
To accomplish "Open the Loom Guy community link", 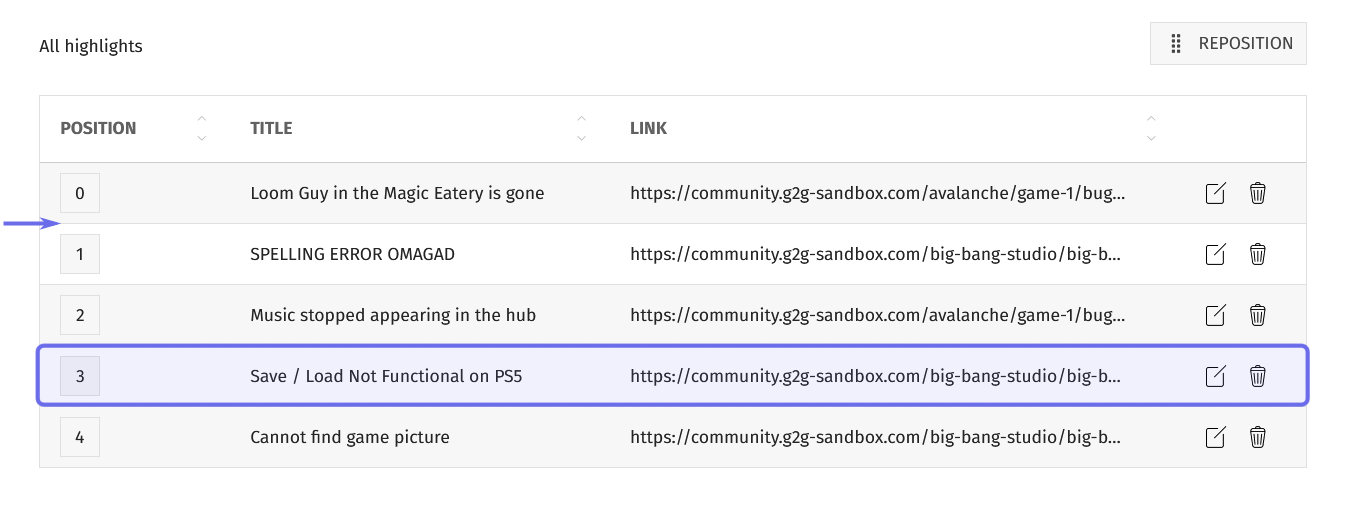I will point(877,193).
